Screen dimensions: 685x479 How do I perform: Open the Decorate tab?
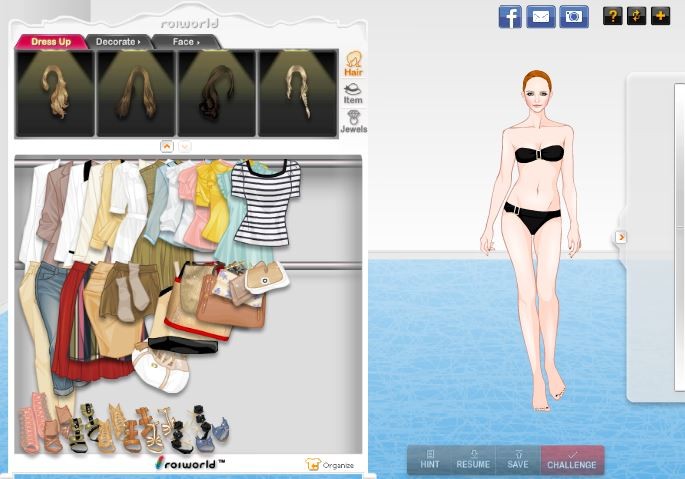(118, 42)
